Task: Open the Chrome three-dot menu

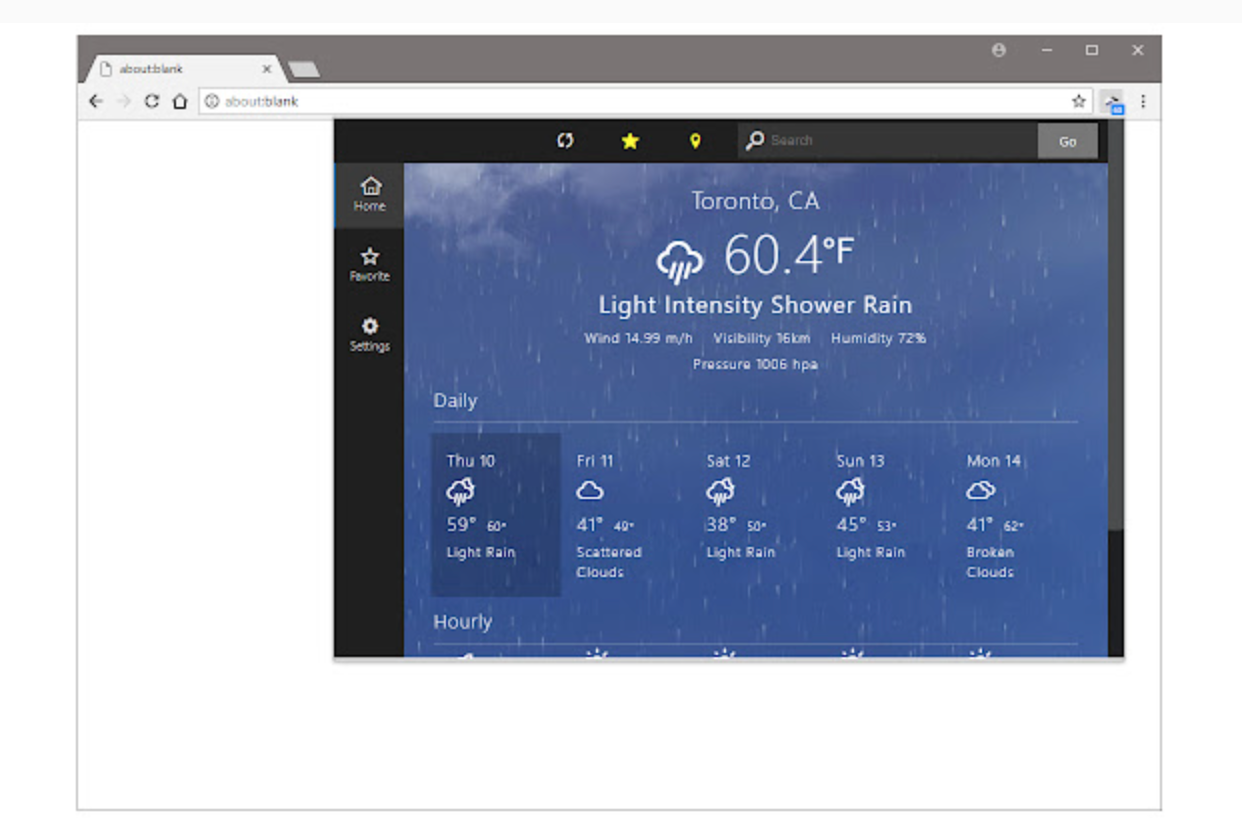Action: [1143, 101]
